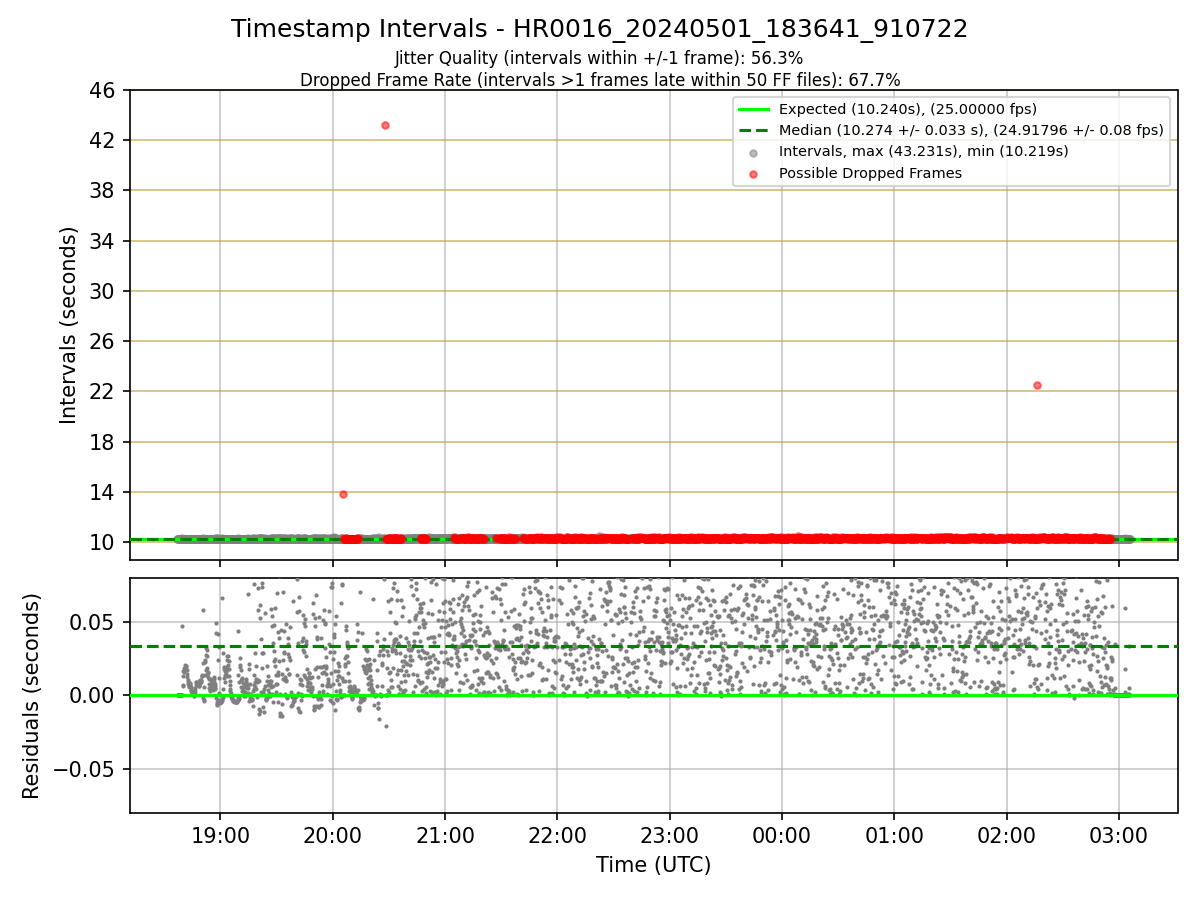Screen dimensions: 1200x900
Task: Click the 21:00 x-axis tick label
Action: tap(445, 834)
